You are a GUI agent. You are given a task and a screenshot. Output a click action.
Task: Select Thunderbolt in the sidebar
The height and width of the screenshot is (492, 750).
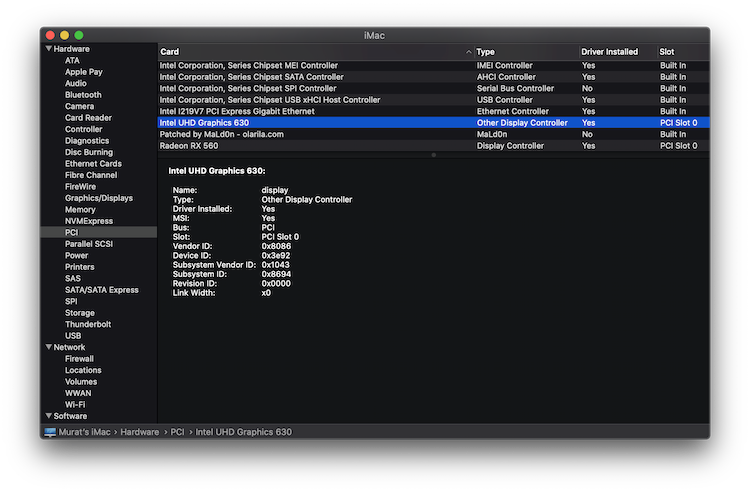point(88,324)
